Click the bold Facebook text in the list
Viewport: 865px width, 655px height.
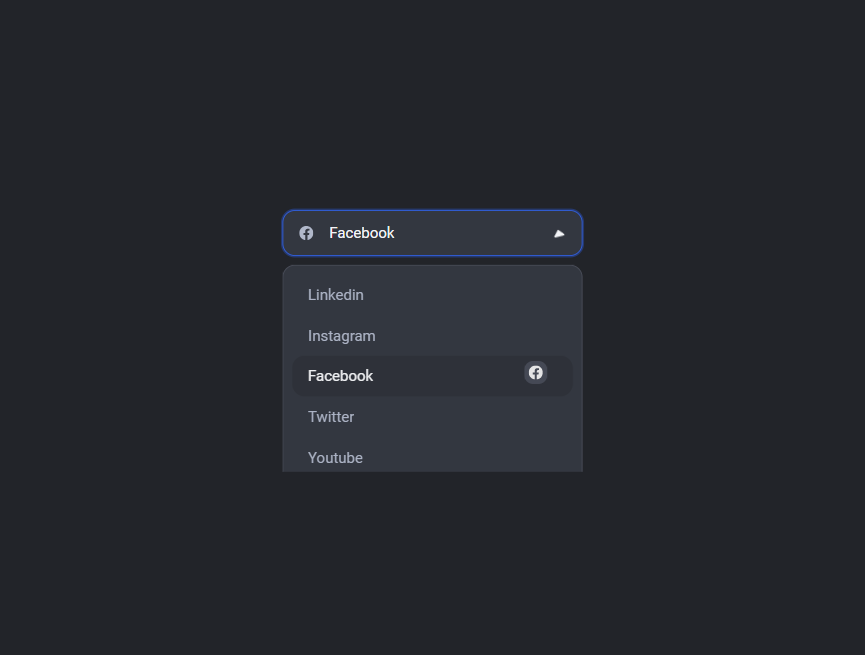tap(340, 376)
